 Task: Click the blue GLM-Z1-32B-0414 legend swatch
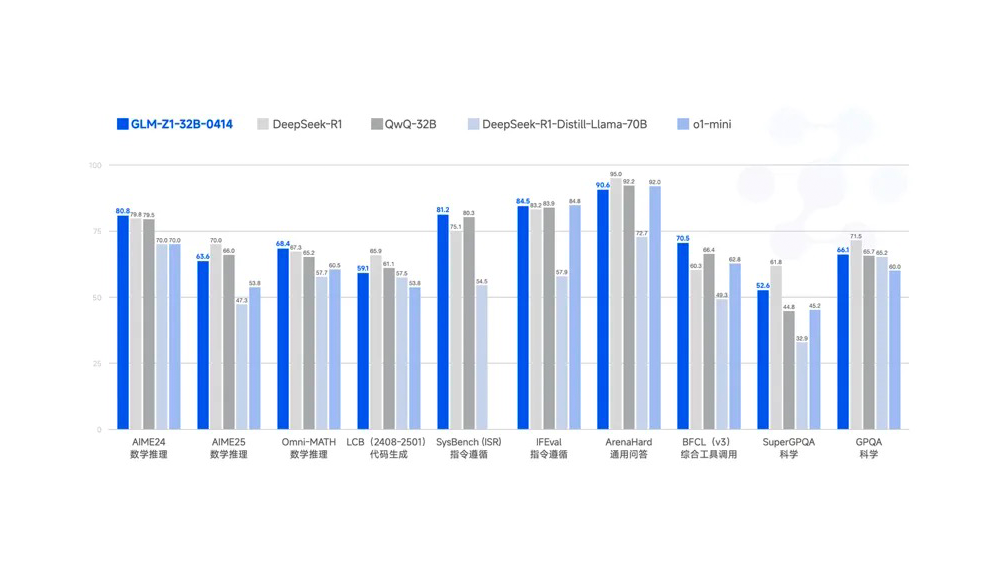tap(122, 124)
